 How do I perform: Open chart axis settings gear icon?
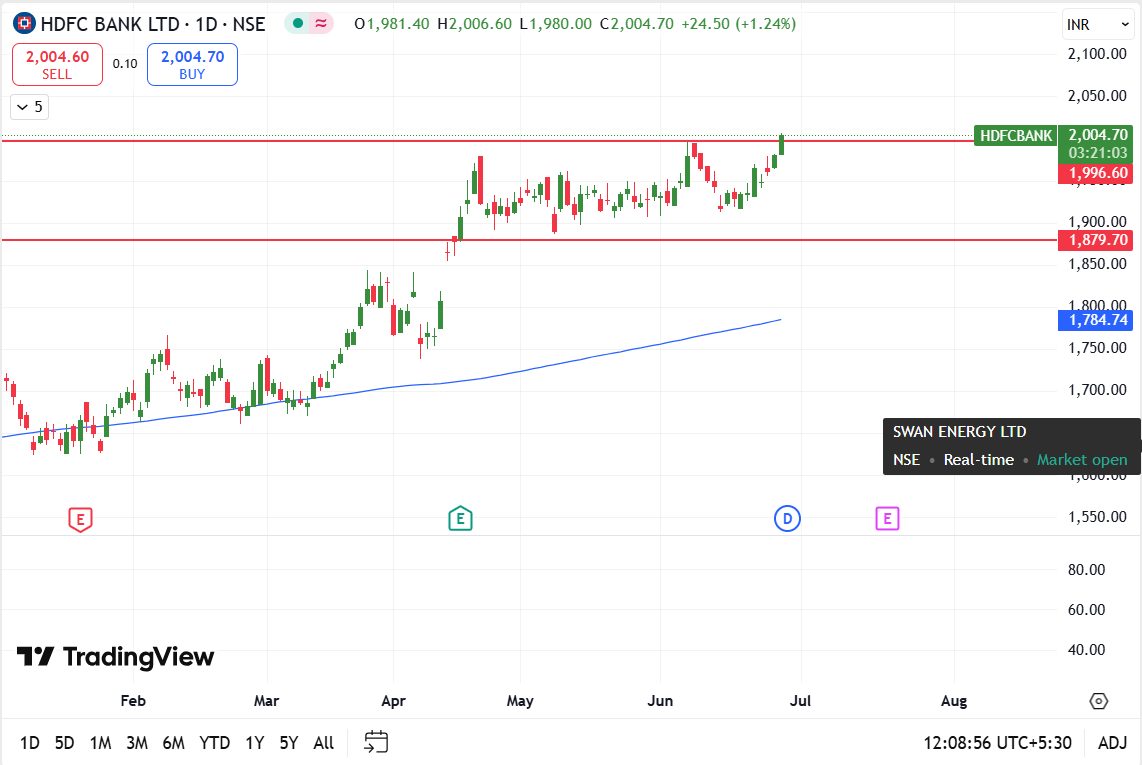coord(1098,701)
